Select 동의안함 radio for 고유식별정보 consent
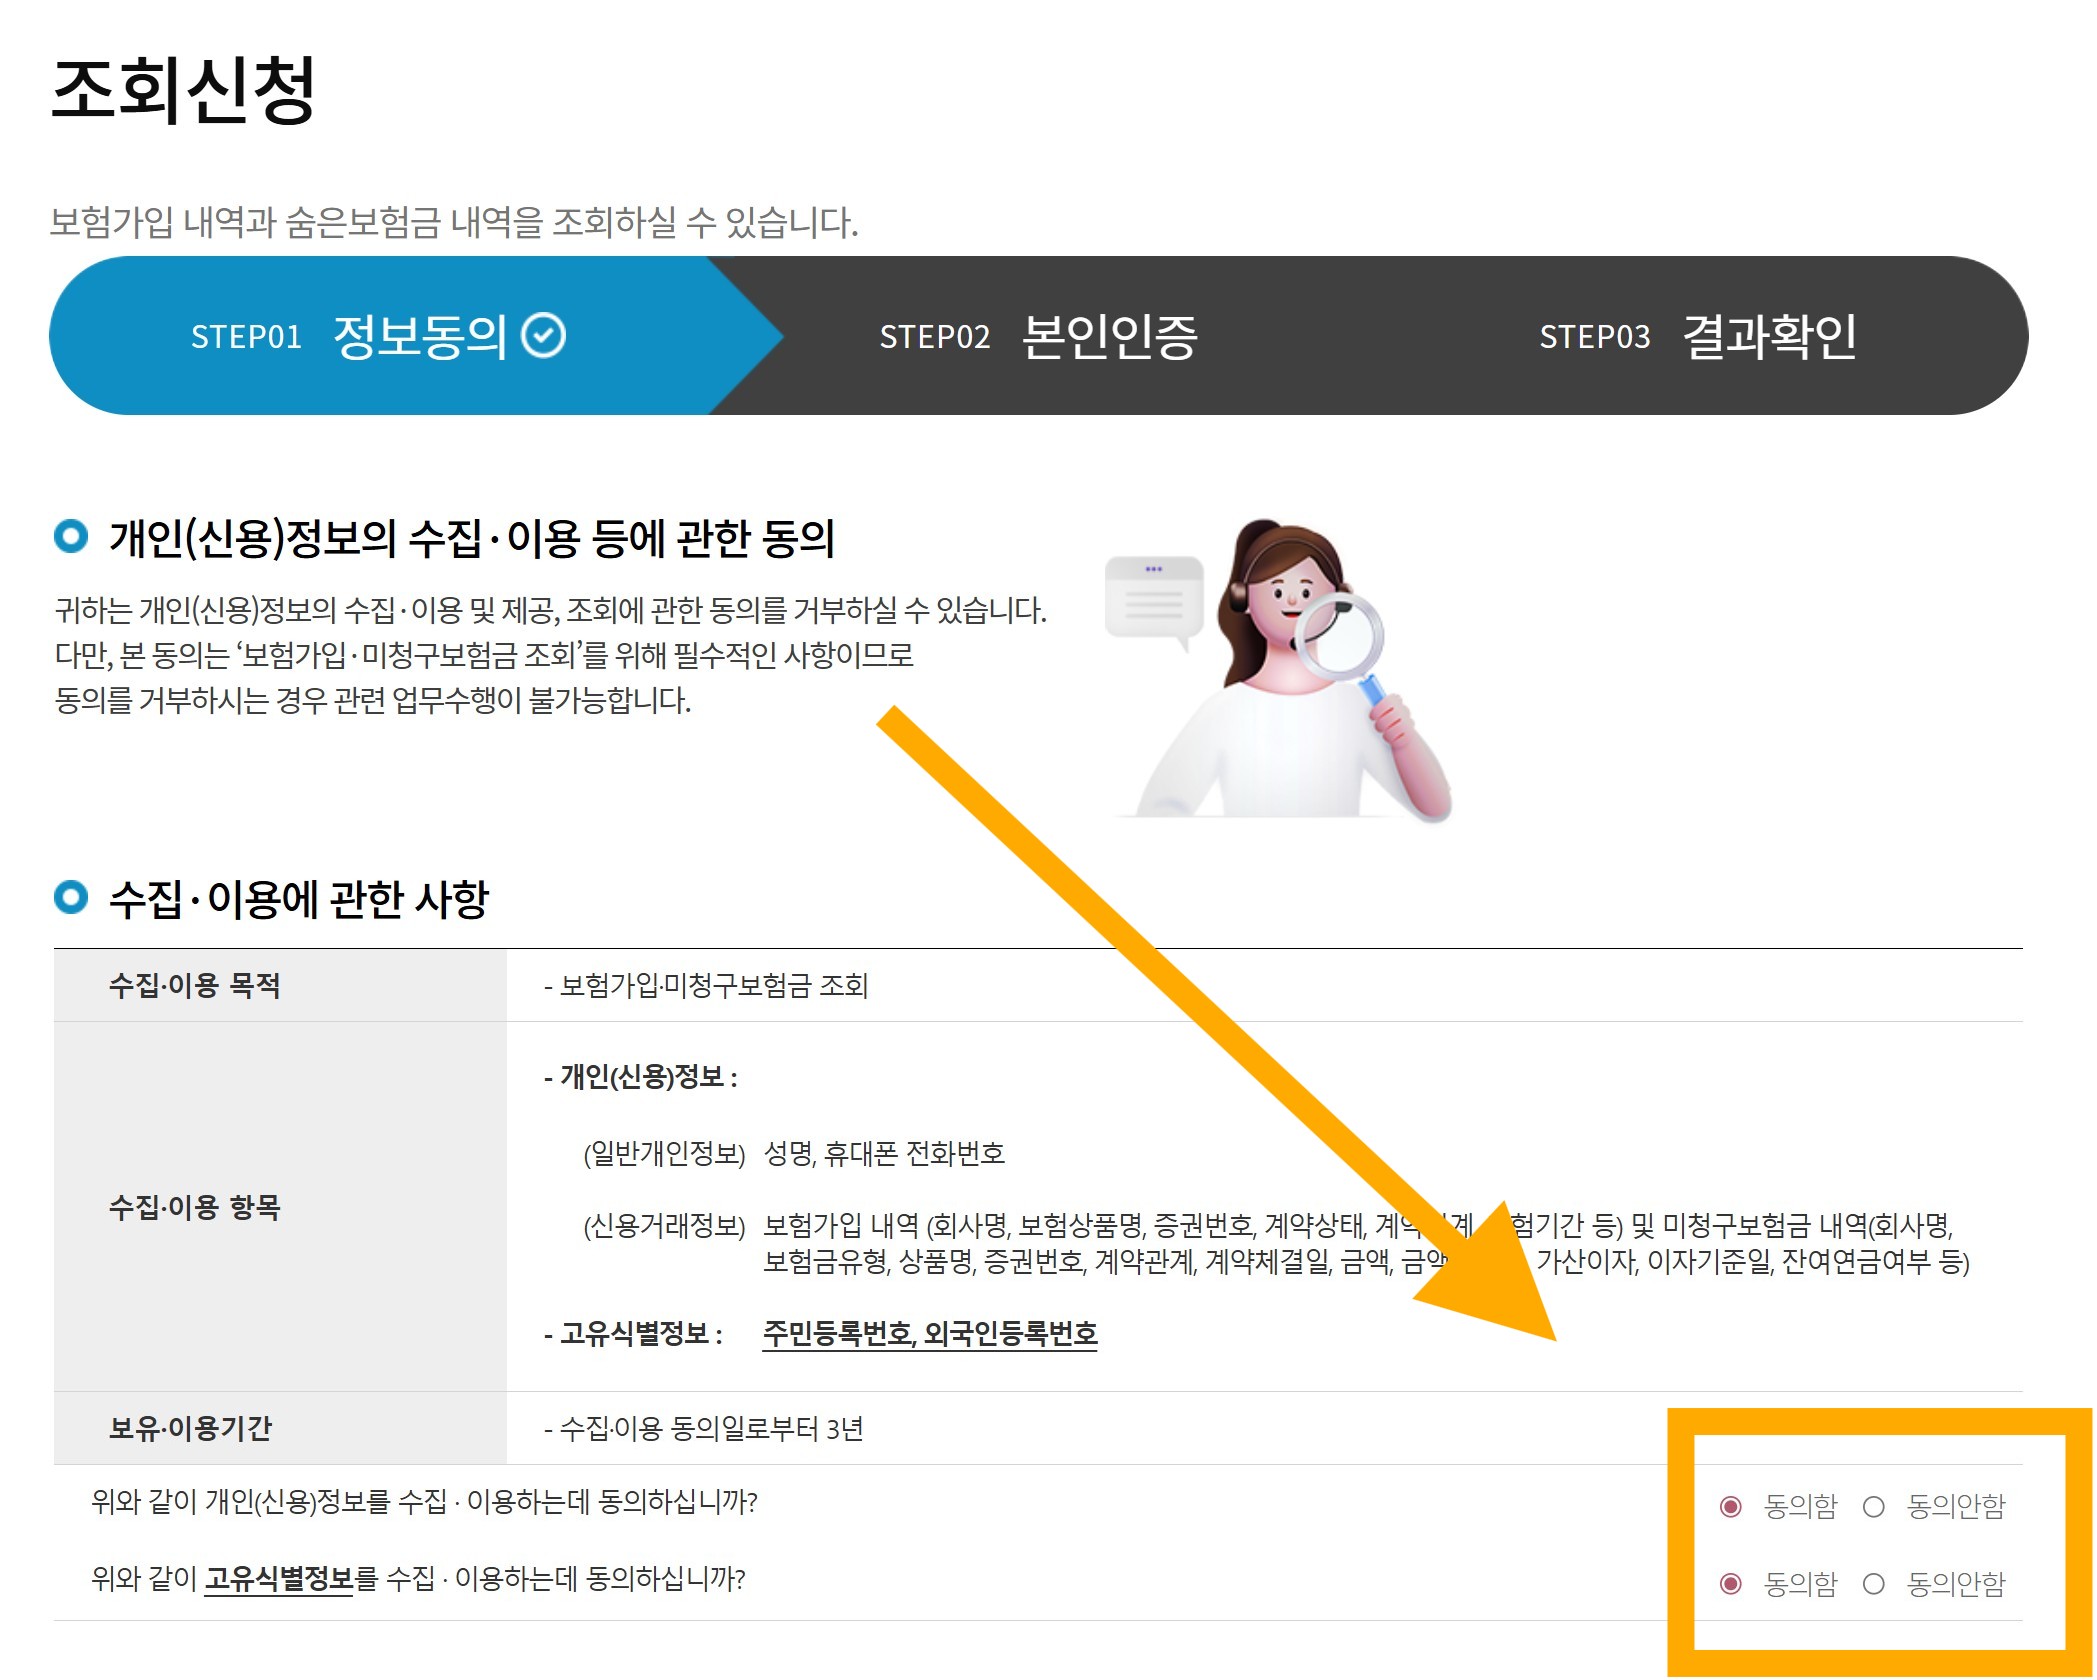 click(x=1874, y=1584)
